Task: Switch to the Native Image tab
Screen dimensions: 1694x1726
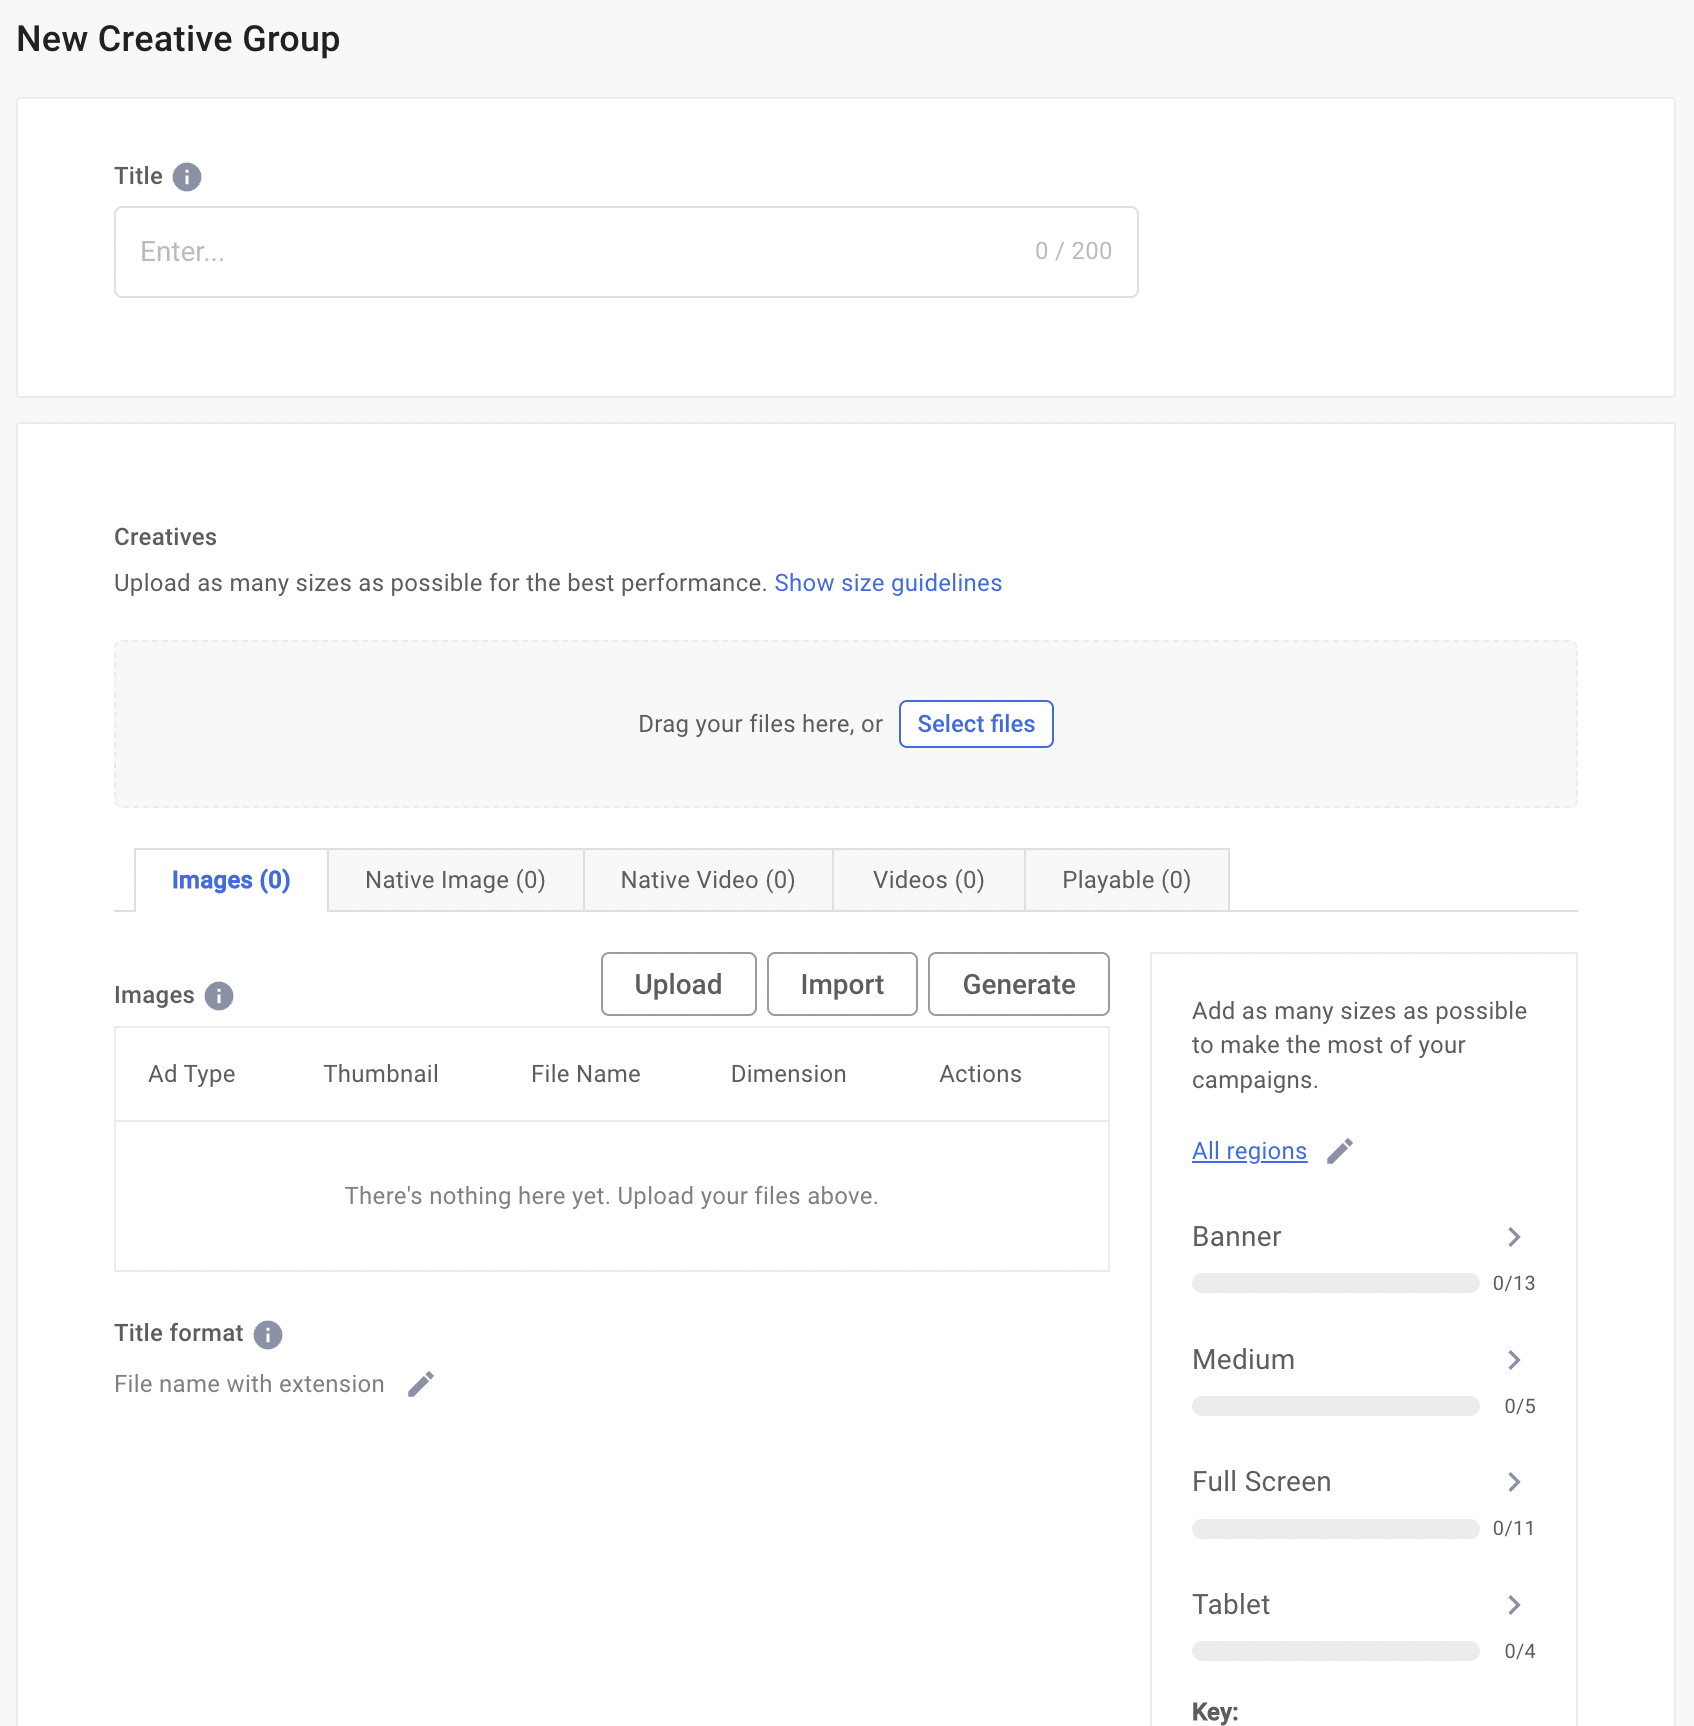Action: tap(455, 880)
